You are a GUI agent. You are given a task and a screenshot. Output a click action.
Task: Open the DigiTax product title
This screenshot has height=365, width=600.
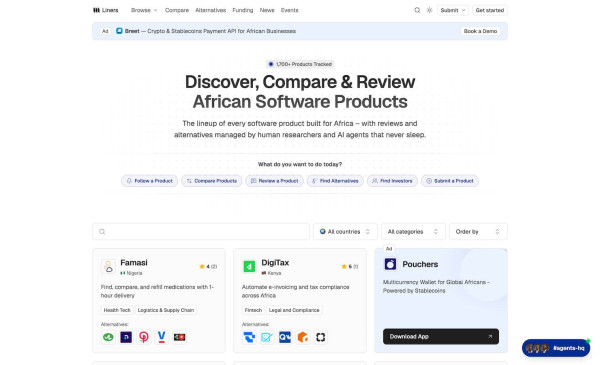coord(275,263)
